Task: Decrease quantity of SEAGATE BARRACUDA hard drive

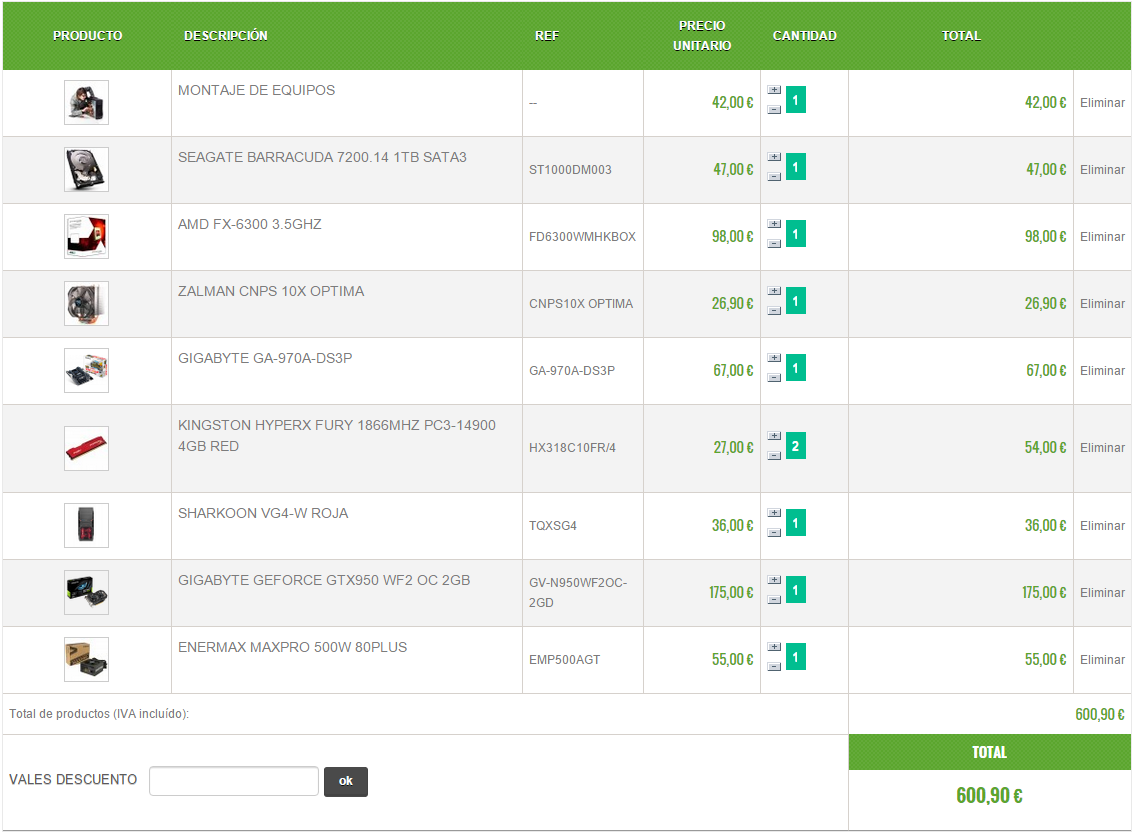Action: click(774, 177)
